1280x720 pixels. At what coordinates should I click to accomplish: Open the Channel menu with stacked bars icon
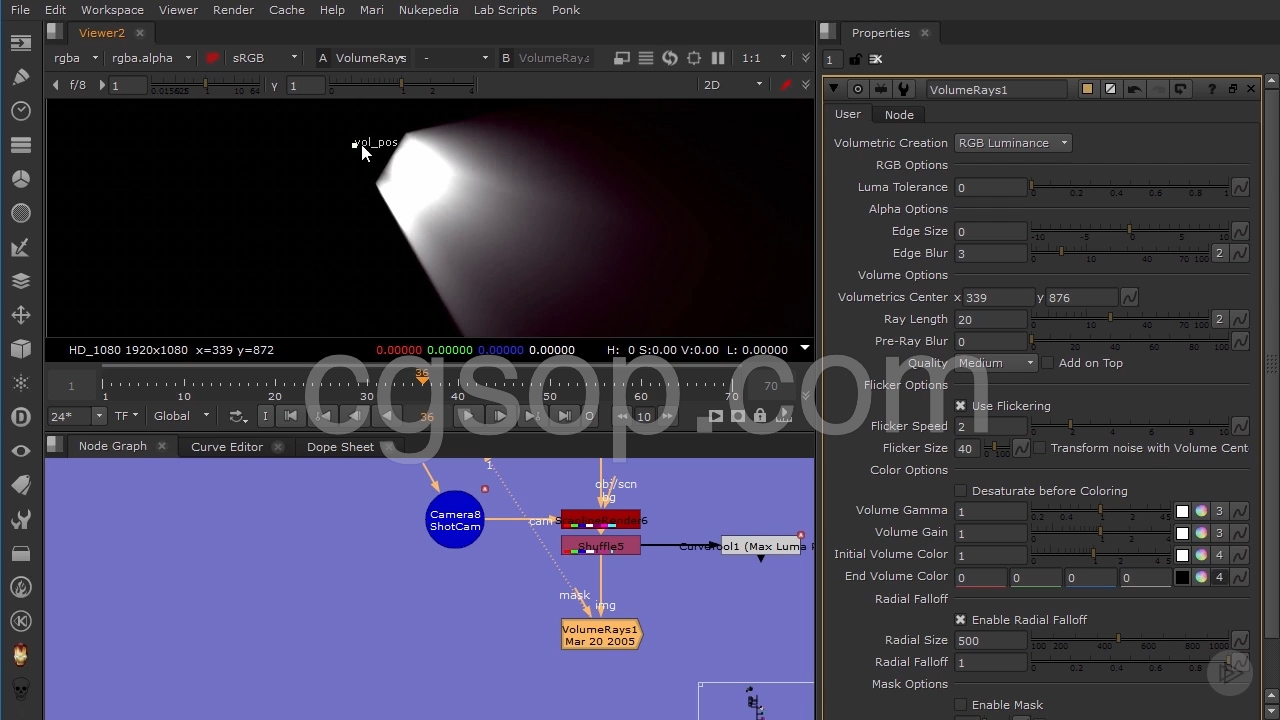[21, 145]
